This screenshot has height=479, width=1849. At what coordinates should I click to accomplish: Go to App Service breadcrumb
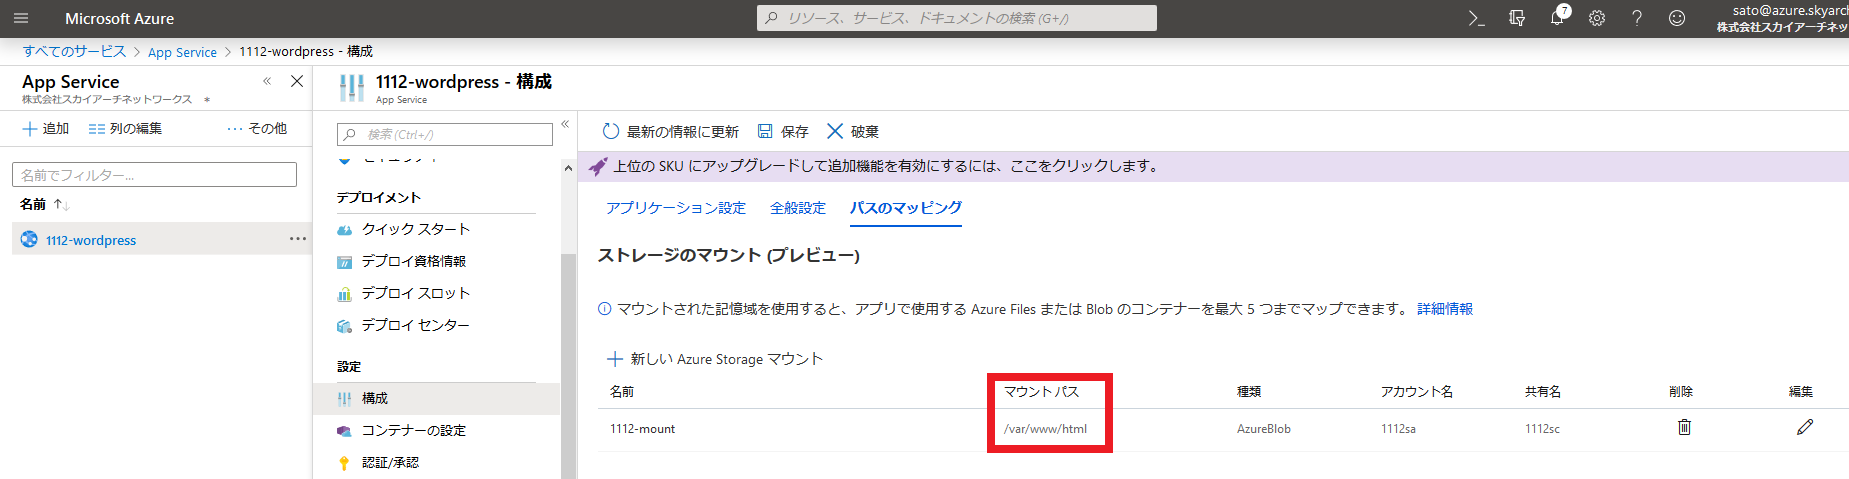click(x=182, y=52)
